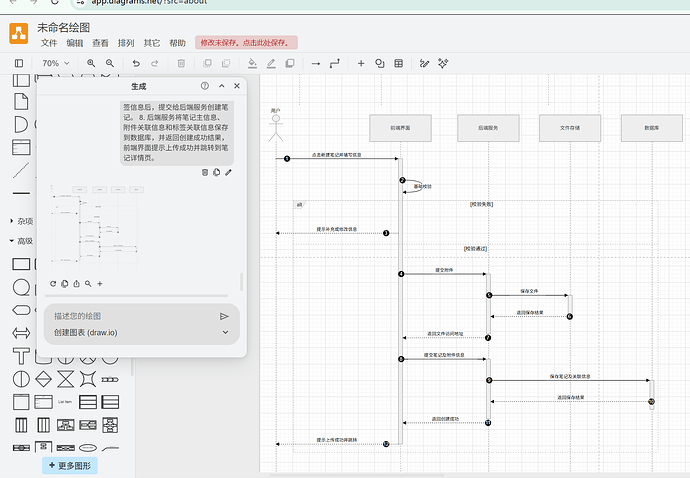Open the insert table icon
The width and height of the screenshot is (690, 478).
point(399,63)
